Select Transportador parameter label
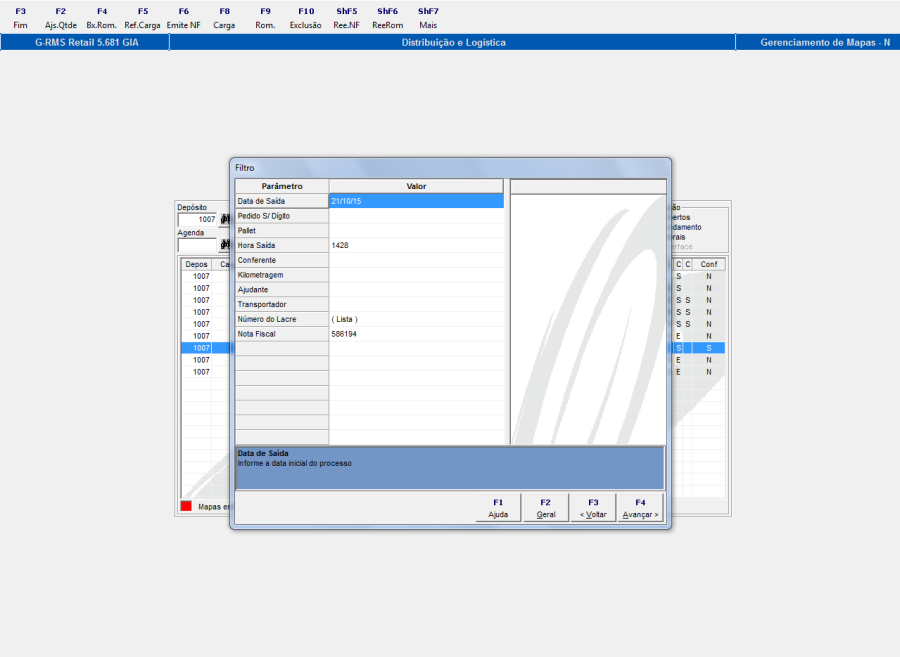 282,304
